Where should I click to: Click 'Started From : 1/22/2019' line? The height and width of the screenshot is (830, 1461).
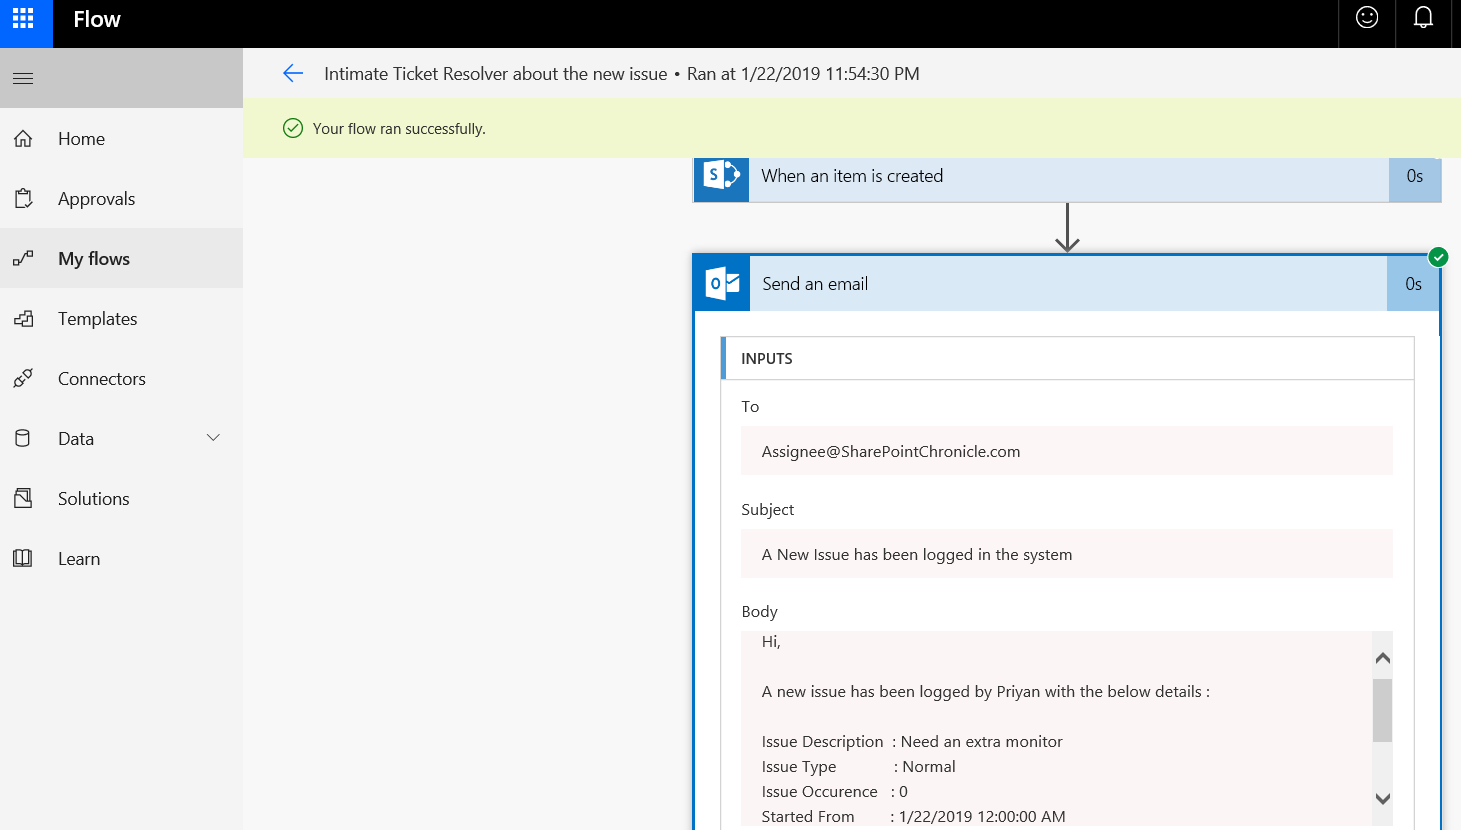click(913, 817)
